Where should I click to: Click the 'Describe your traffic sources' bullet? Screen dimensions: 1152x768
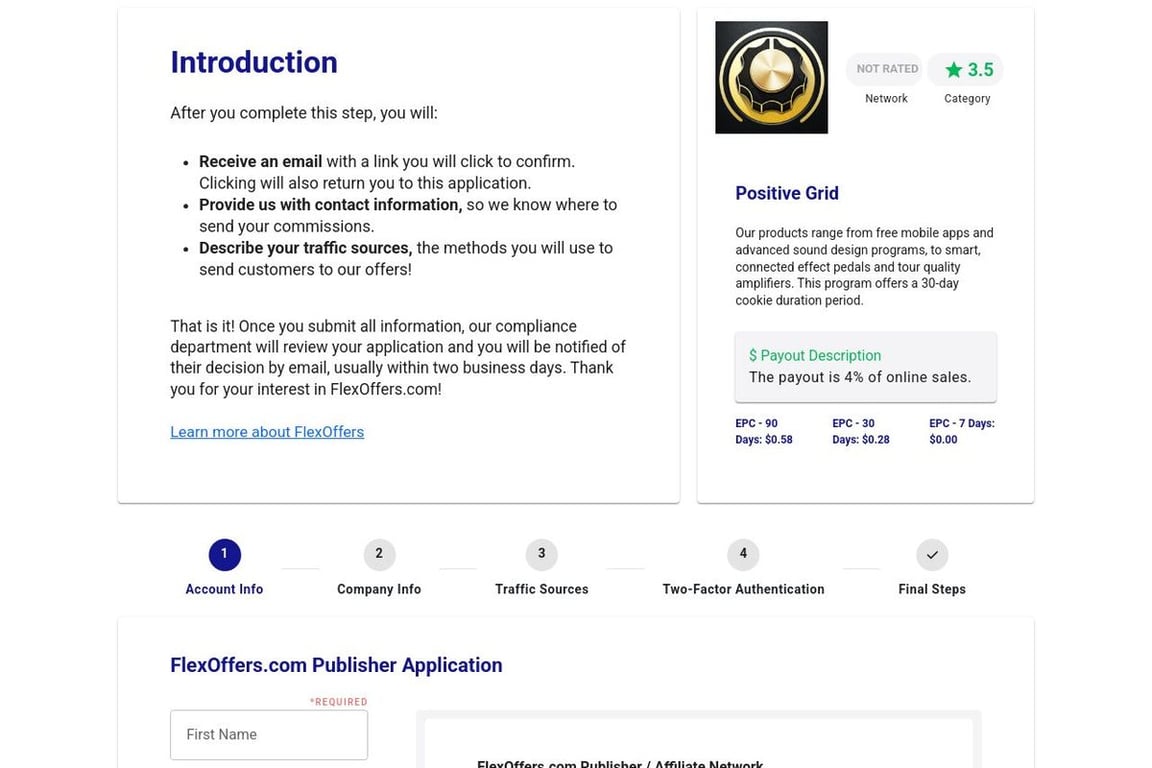pyautogui.click(x=406, y=259)
